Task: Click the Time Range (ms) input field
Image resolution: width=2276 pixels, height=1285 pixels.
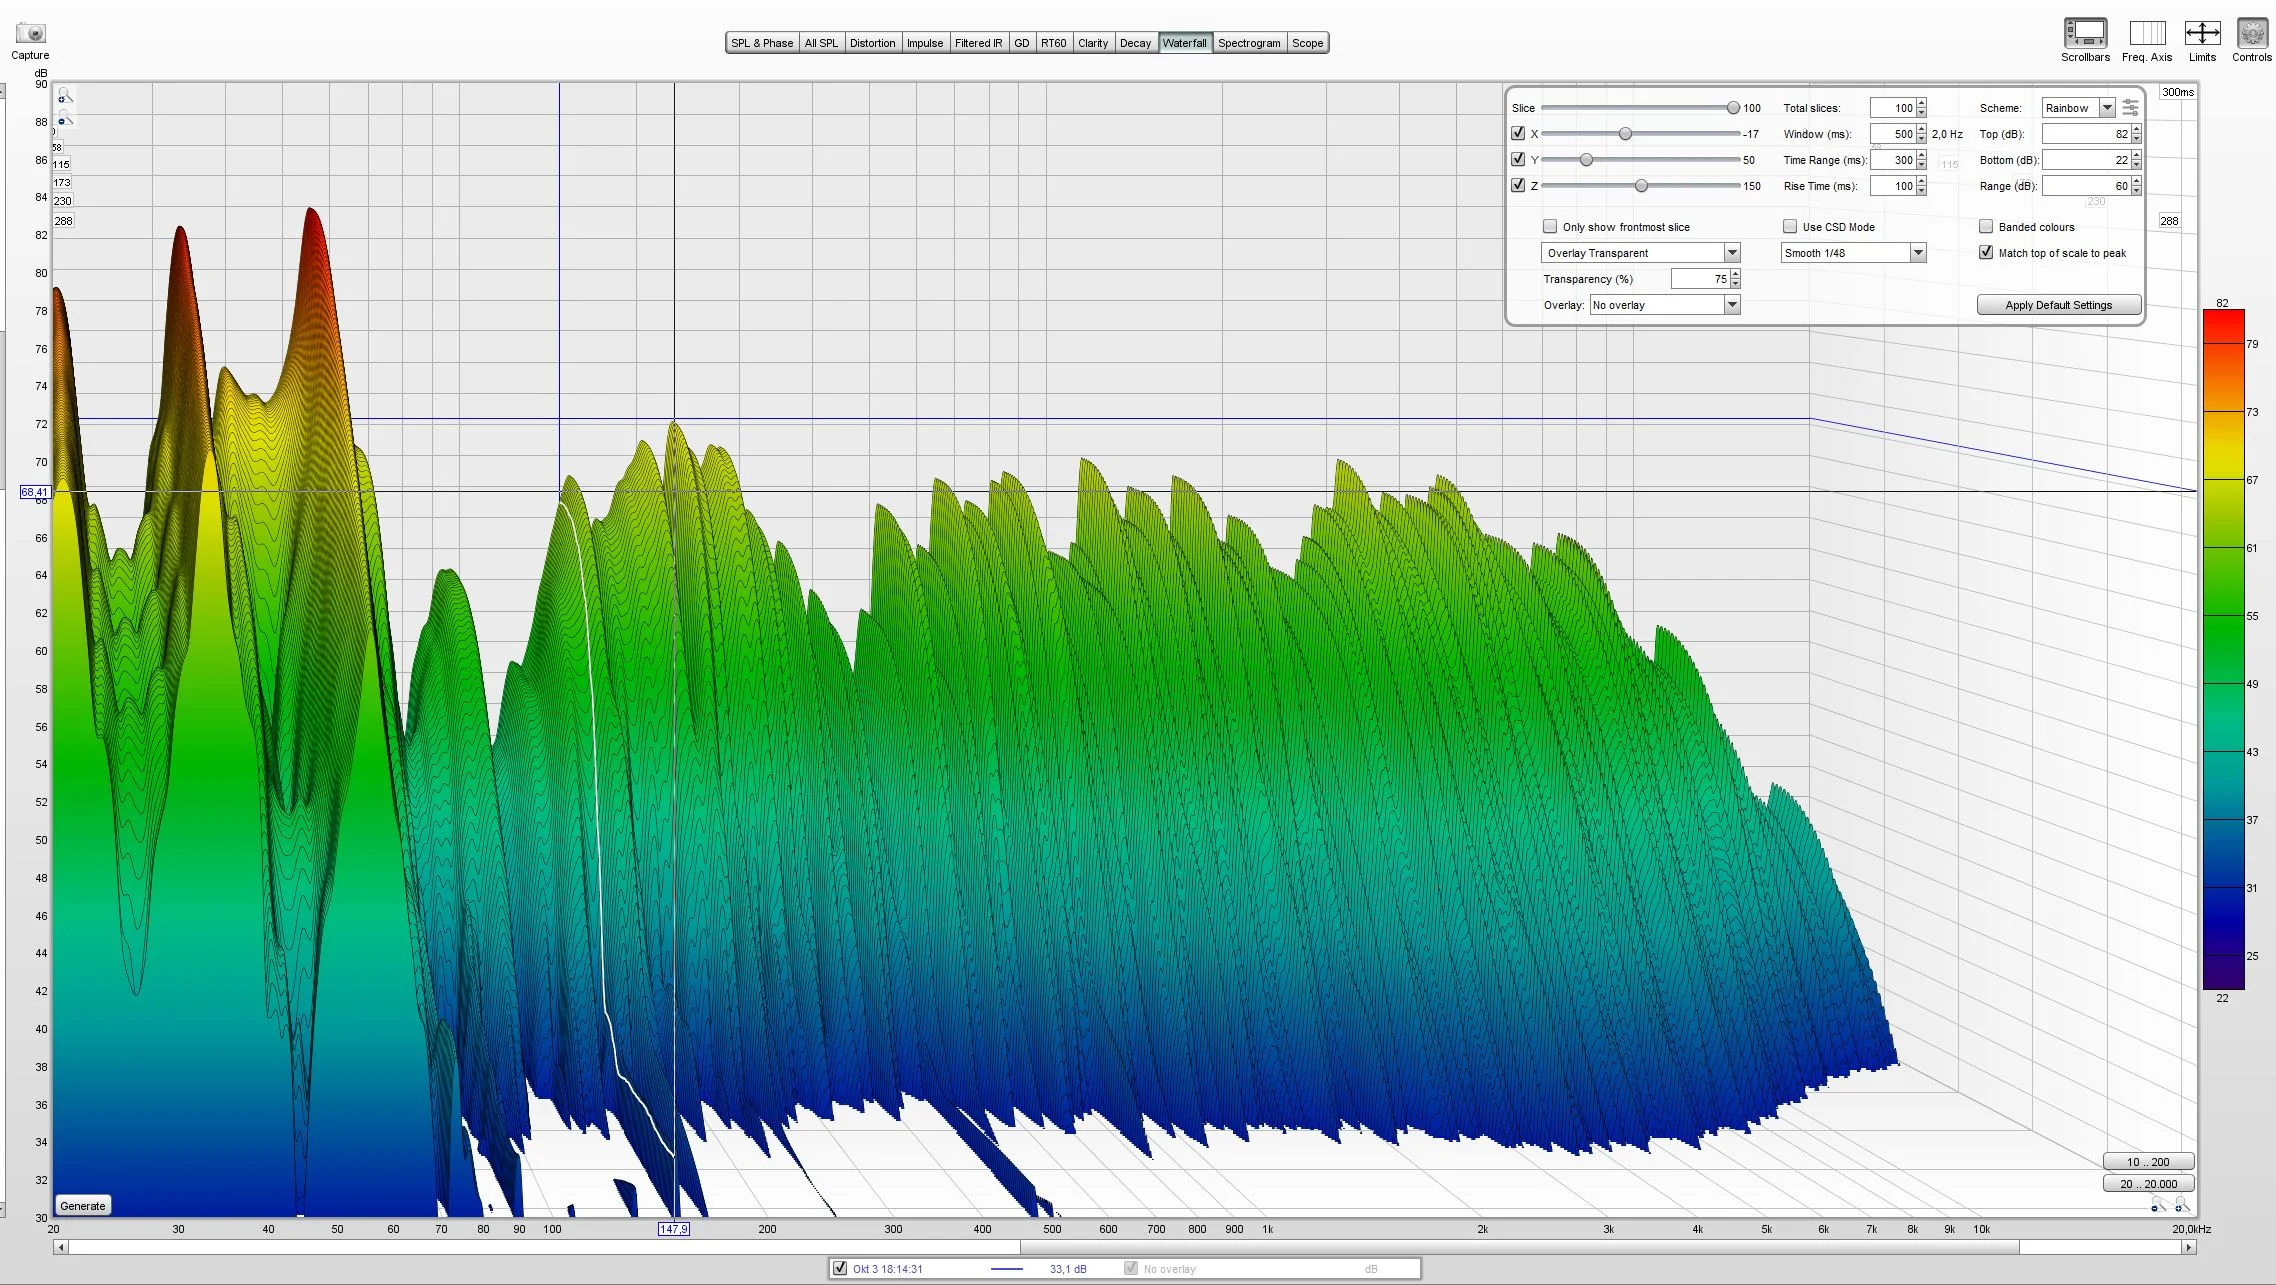Action: 1892,160
